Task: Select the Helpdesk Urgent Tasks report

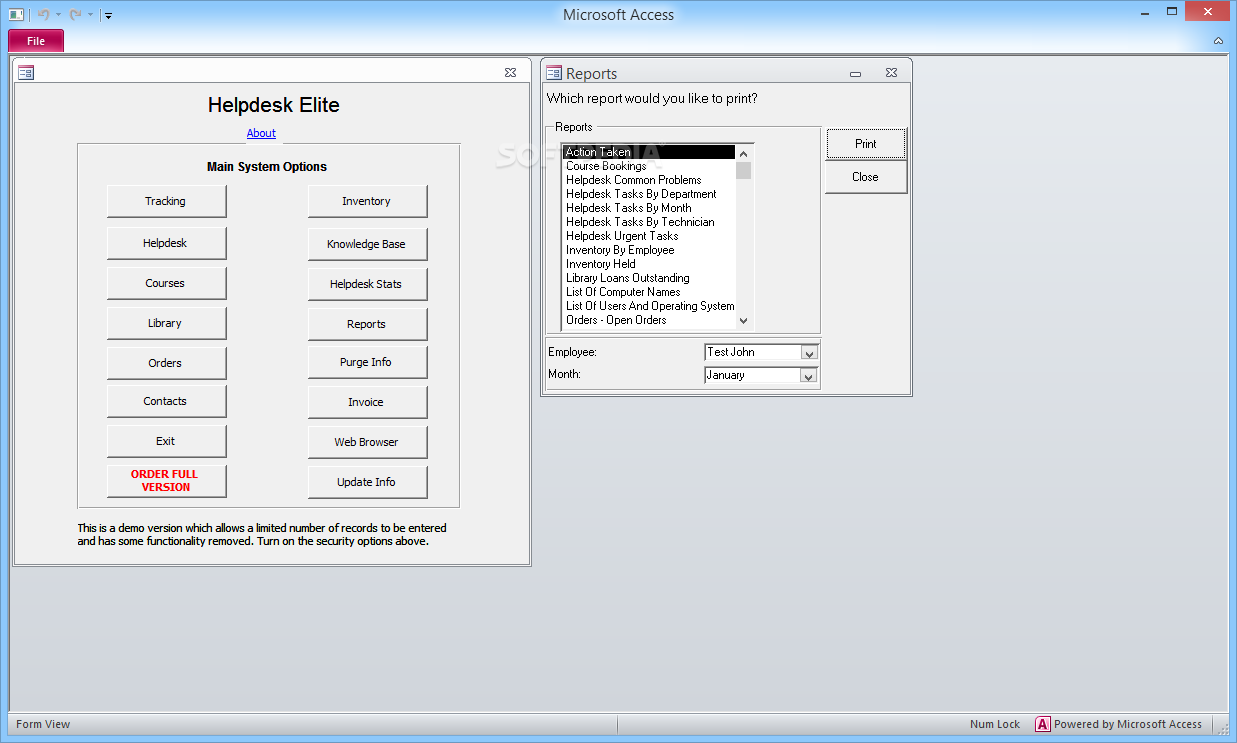Action: [x=649, y=236]
